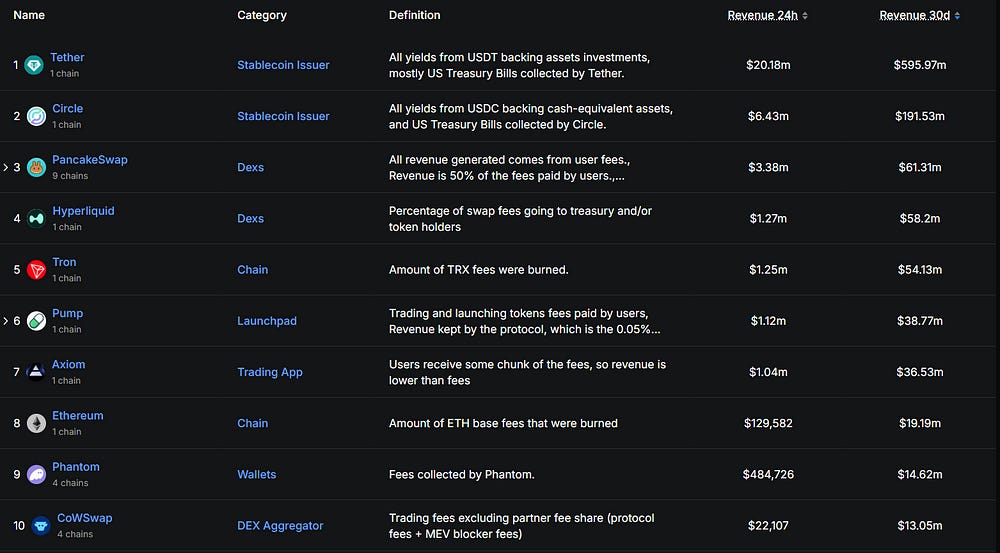Click 'Fees collected by Phantom.' definition
Screen dimensions: 1000x553
462,475
